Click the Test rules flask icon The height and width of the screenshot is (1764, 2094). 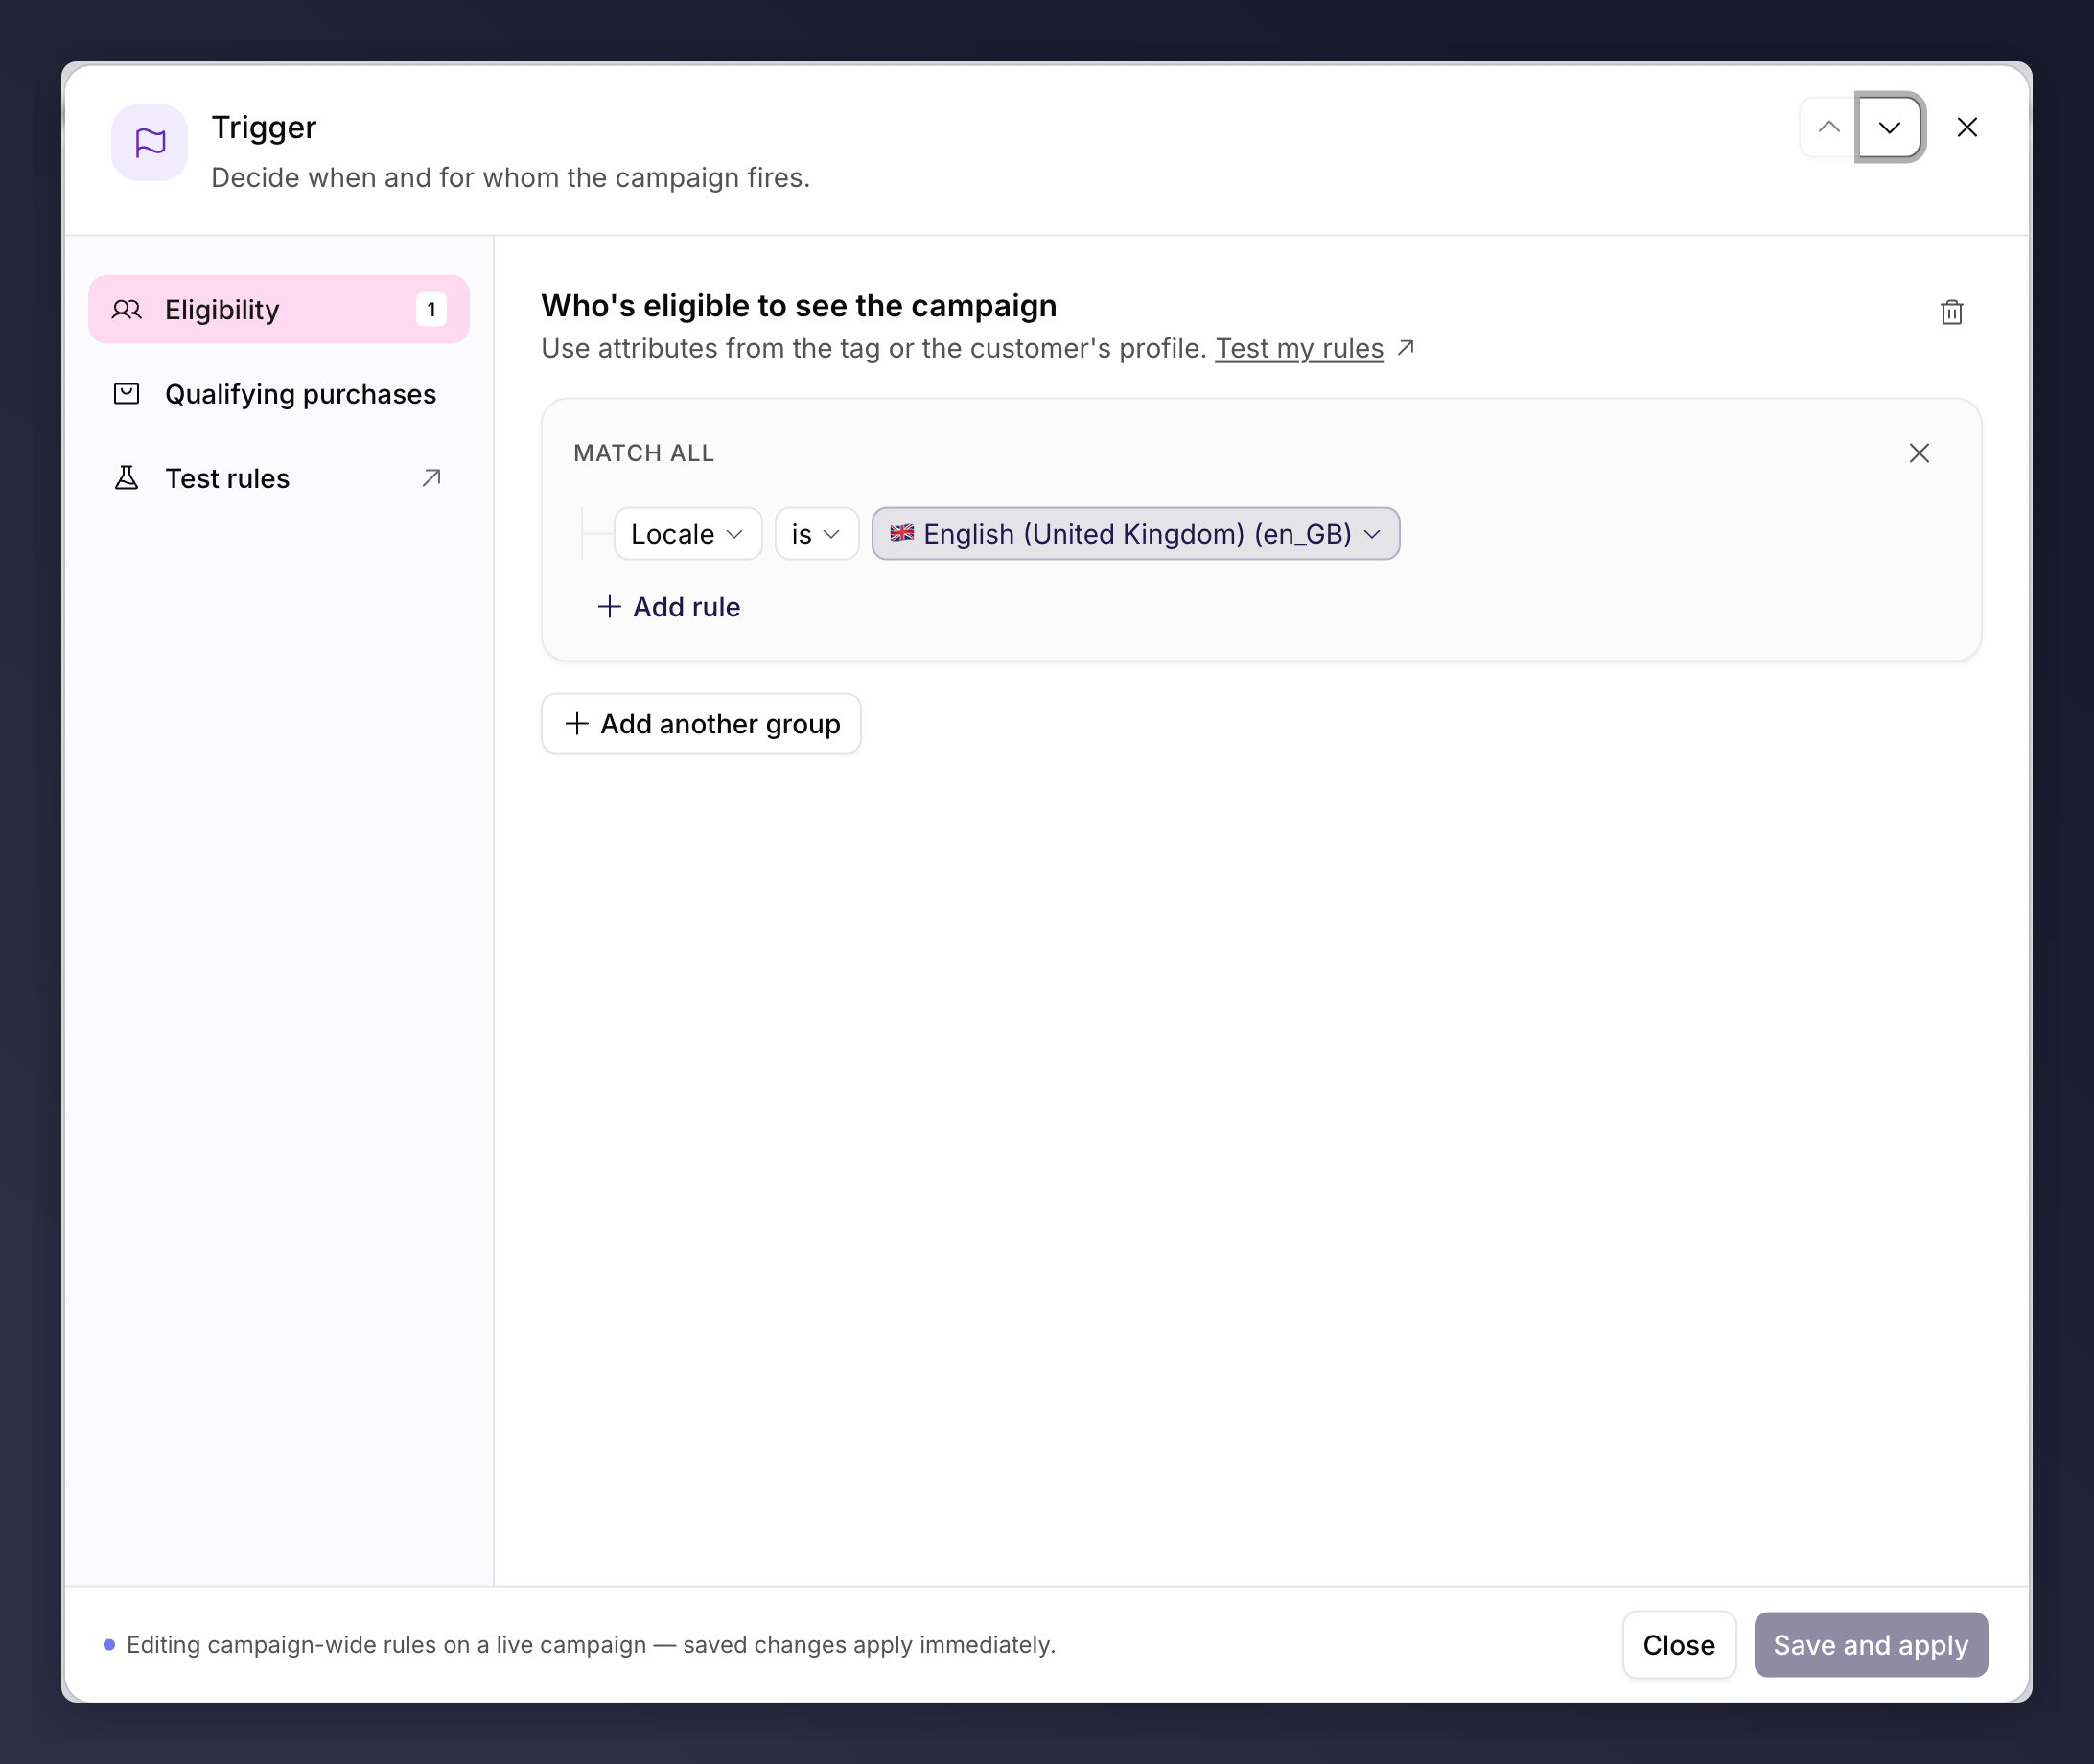(x=127, y=478)
